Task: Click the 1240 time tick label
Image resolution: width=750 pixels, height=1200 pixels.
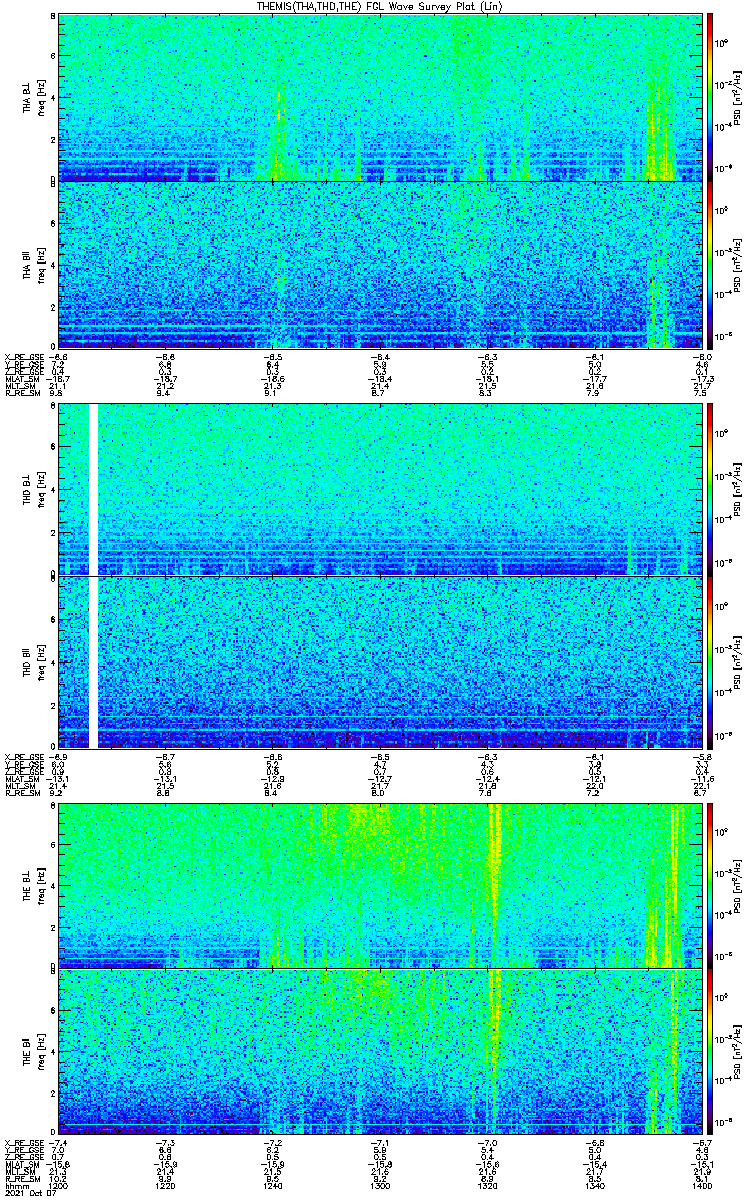Action: pos(273,1185)
